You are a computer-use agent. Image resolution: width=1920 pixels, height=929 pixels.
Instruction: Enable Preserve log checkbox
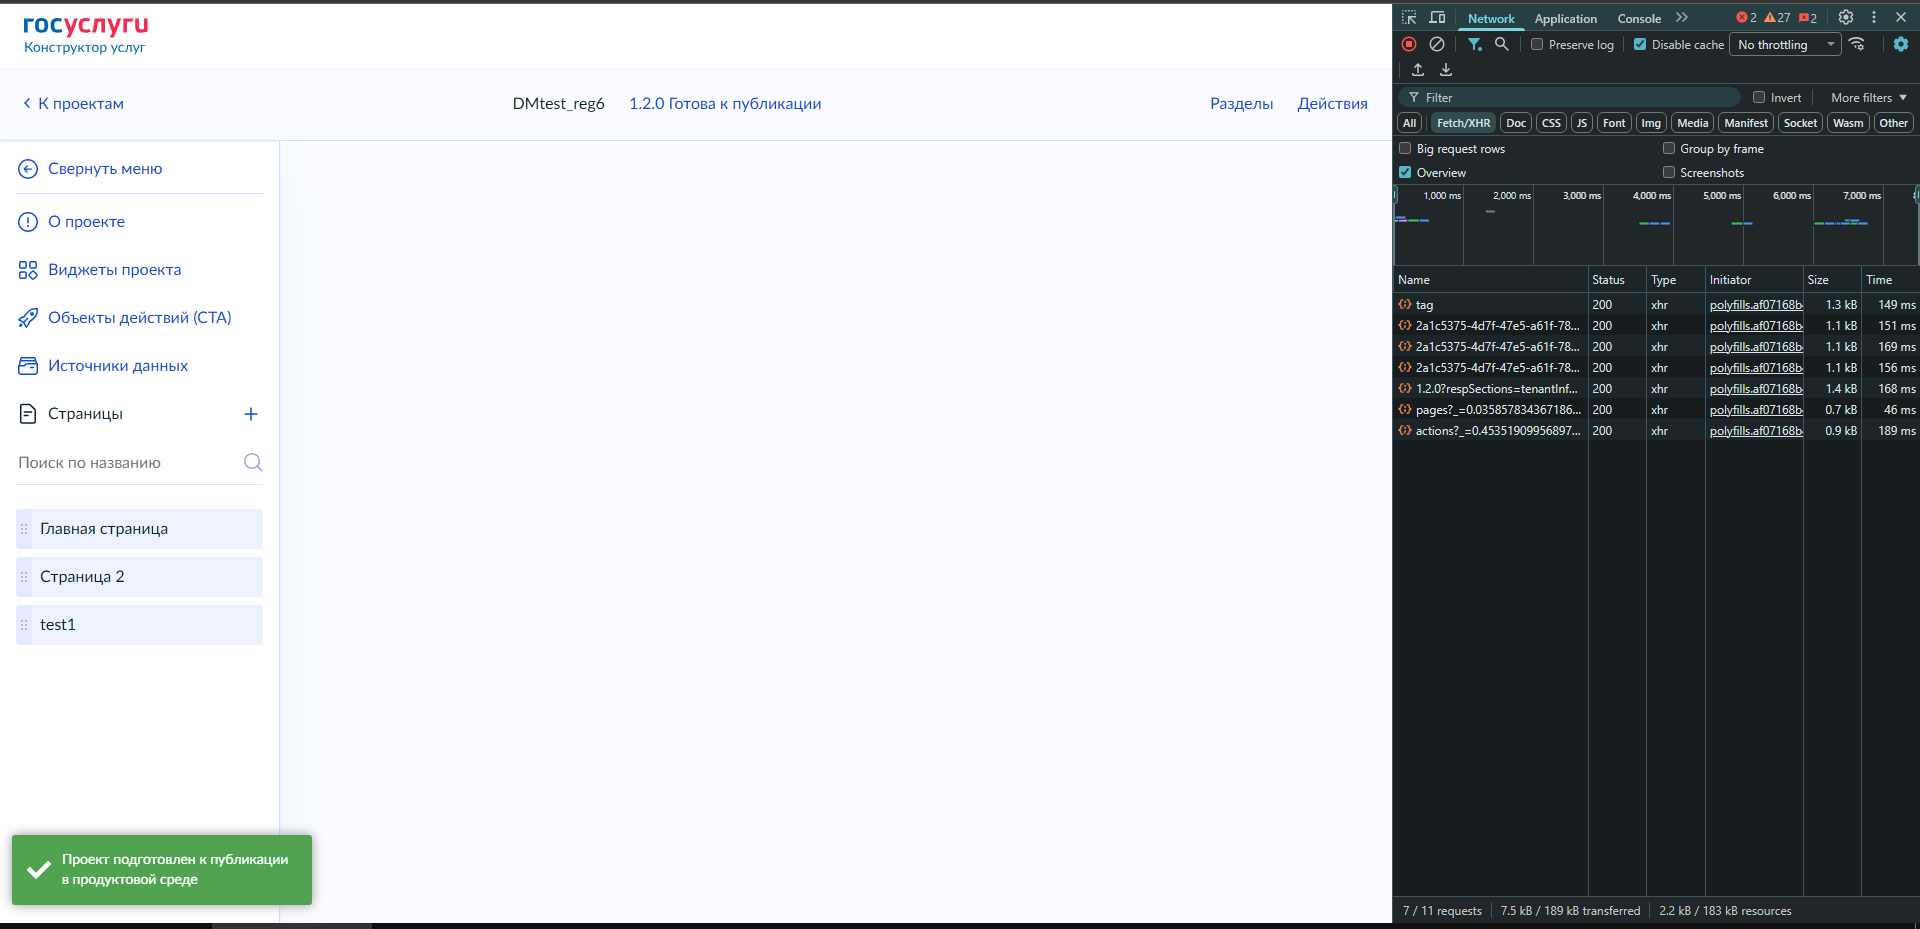(x=1537, y=44)
